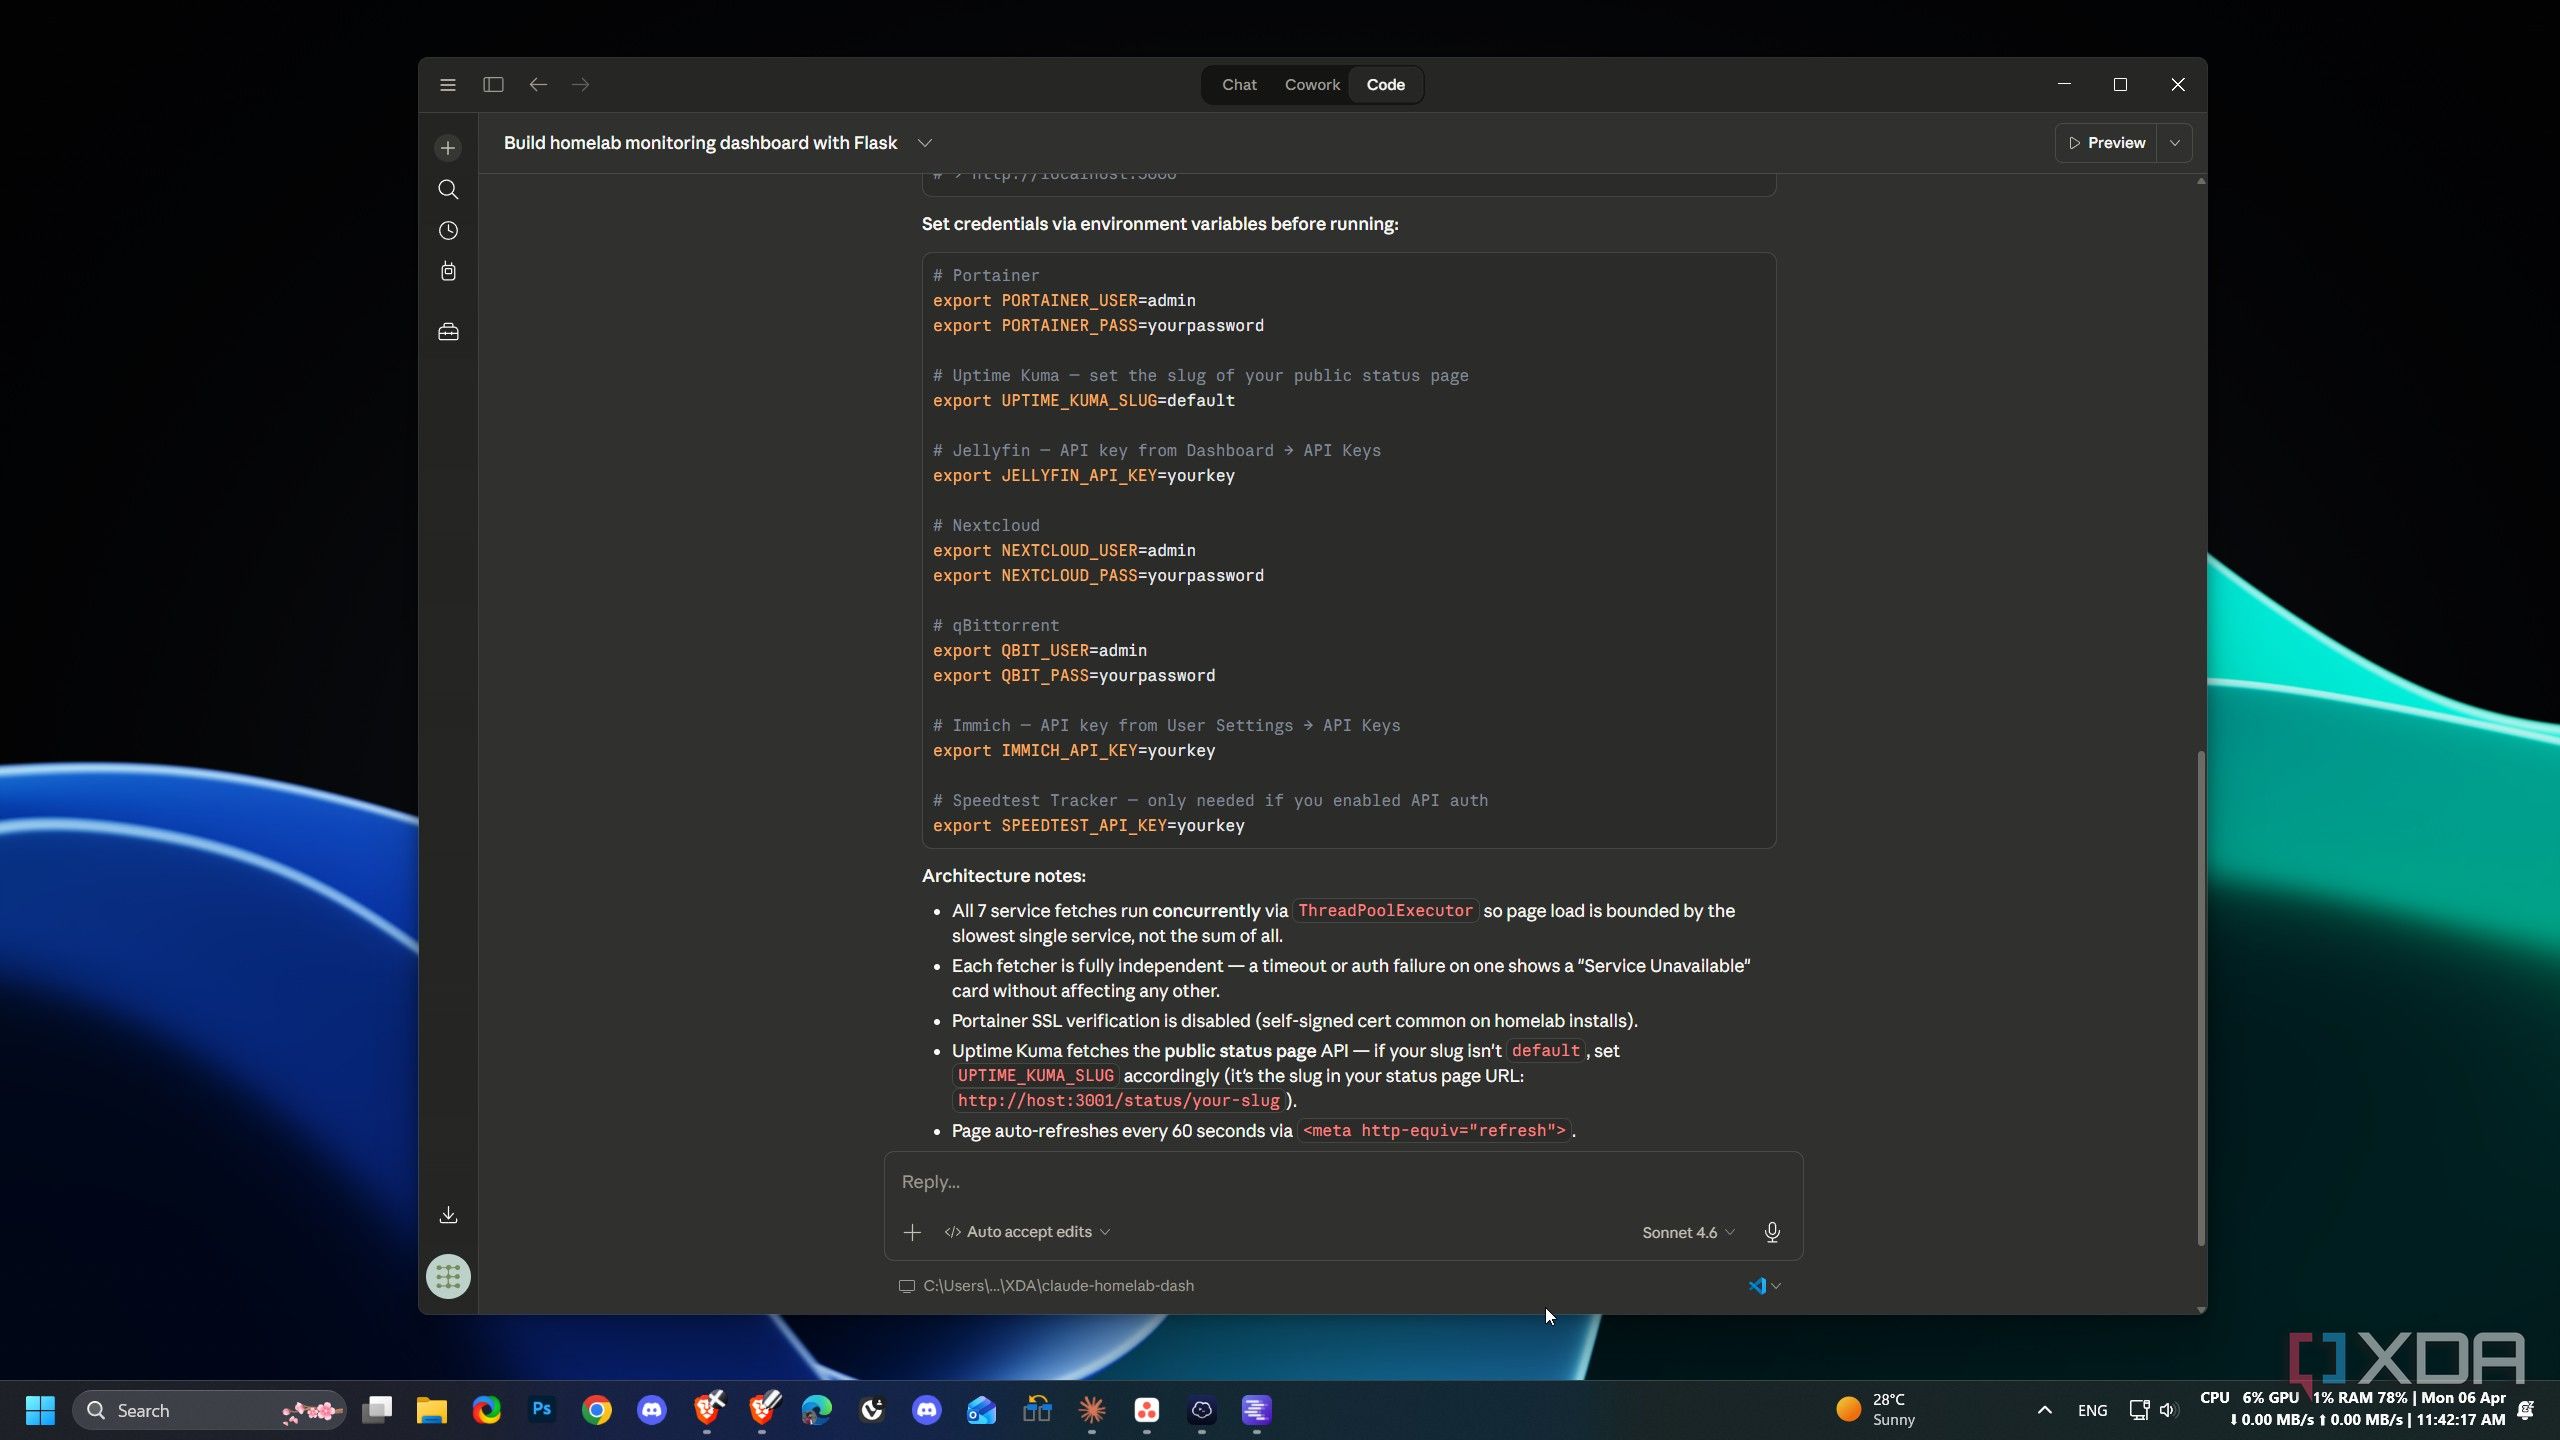This screenshot has width=2560, height=1440.
Task: Click the export PORTAINER_USER=admin line
Action: click(x=1064, y=301)
